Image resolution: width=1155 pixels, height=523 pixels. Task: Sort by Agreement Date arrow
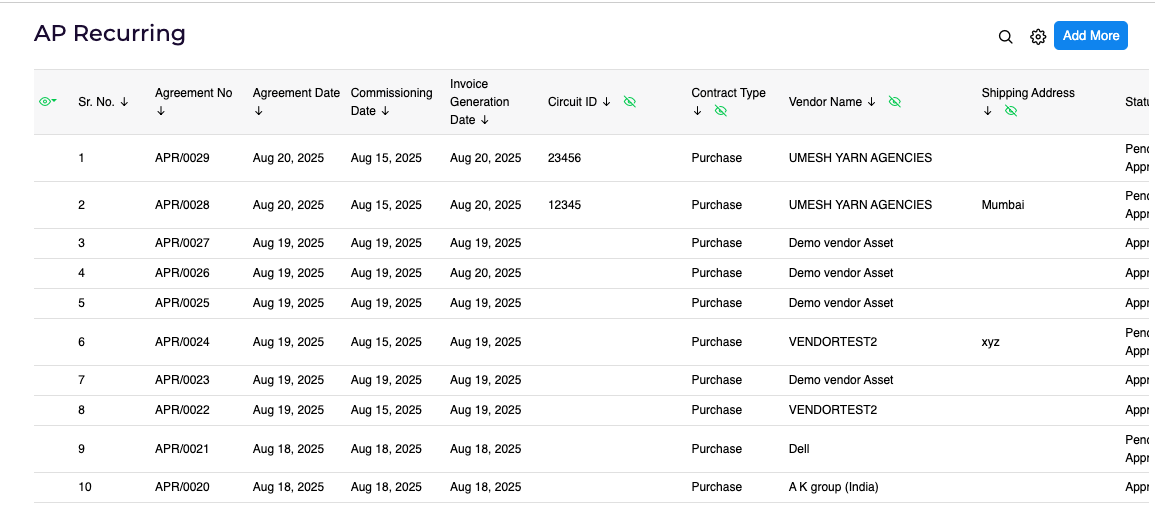point(258,111)
